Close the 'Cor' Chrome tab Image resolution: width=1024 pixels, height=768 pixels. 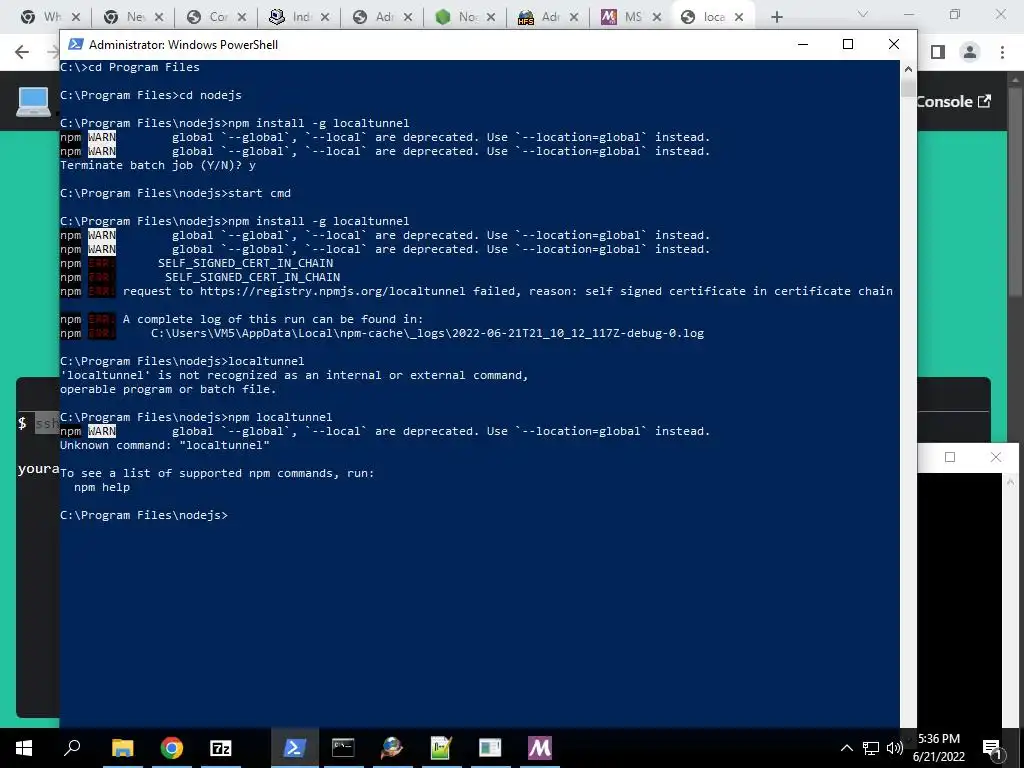coord(242,17)
